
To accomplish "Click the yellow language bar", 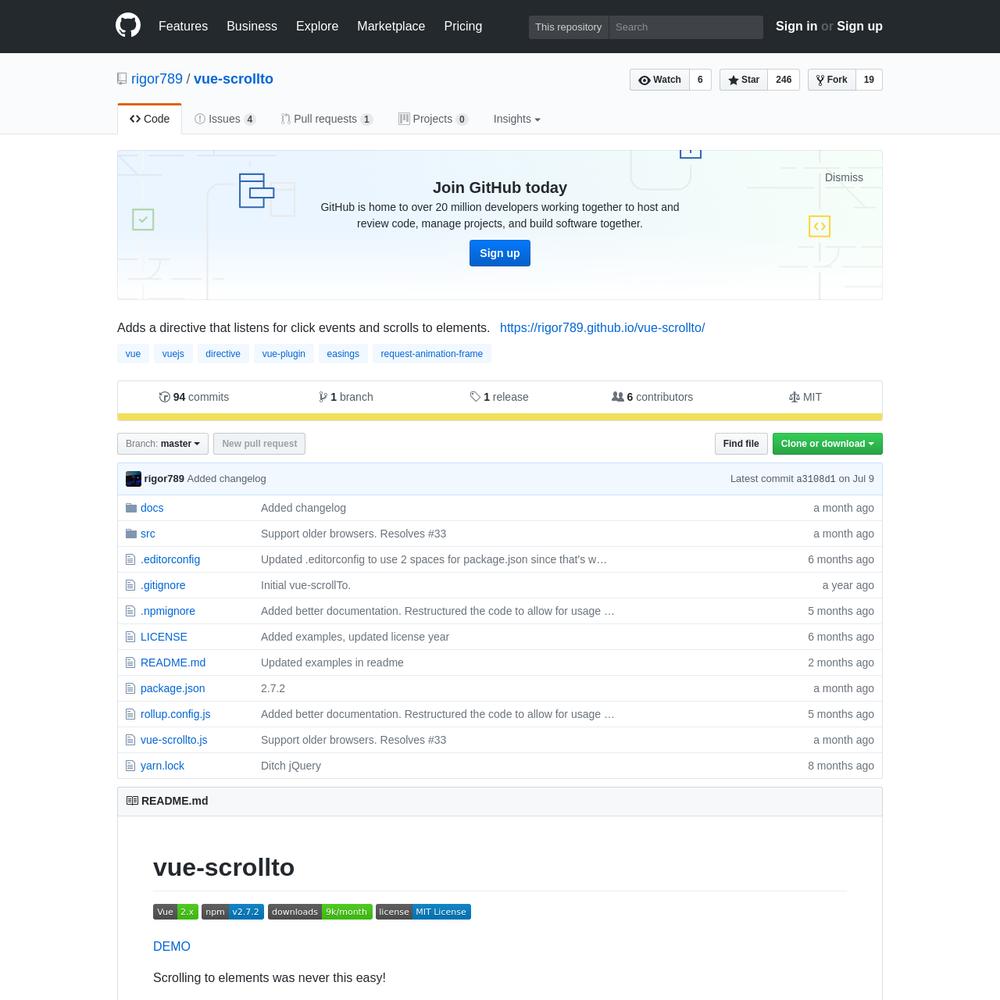I will click(x=499, y=417).
